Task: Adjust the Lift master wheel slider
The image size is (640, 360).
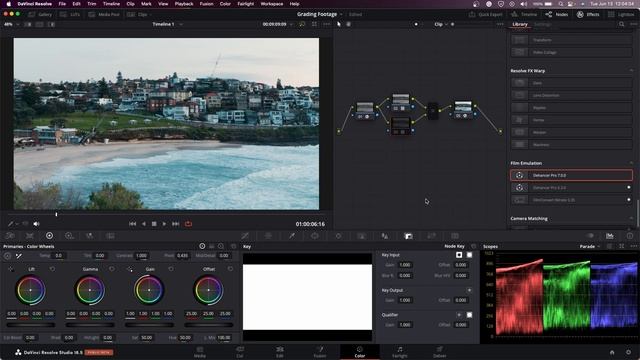Action: [31, 325]
